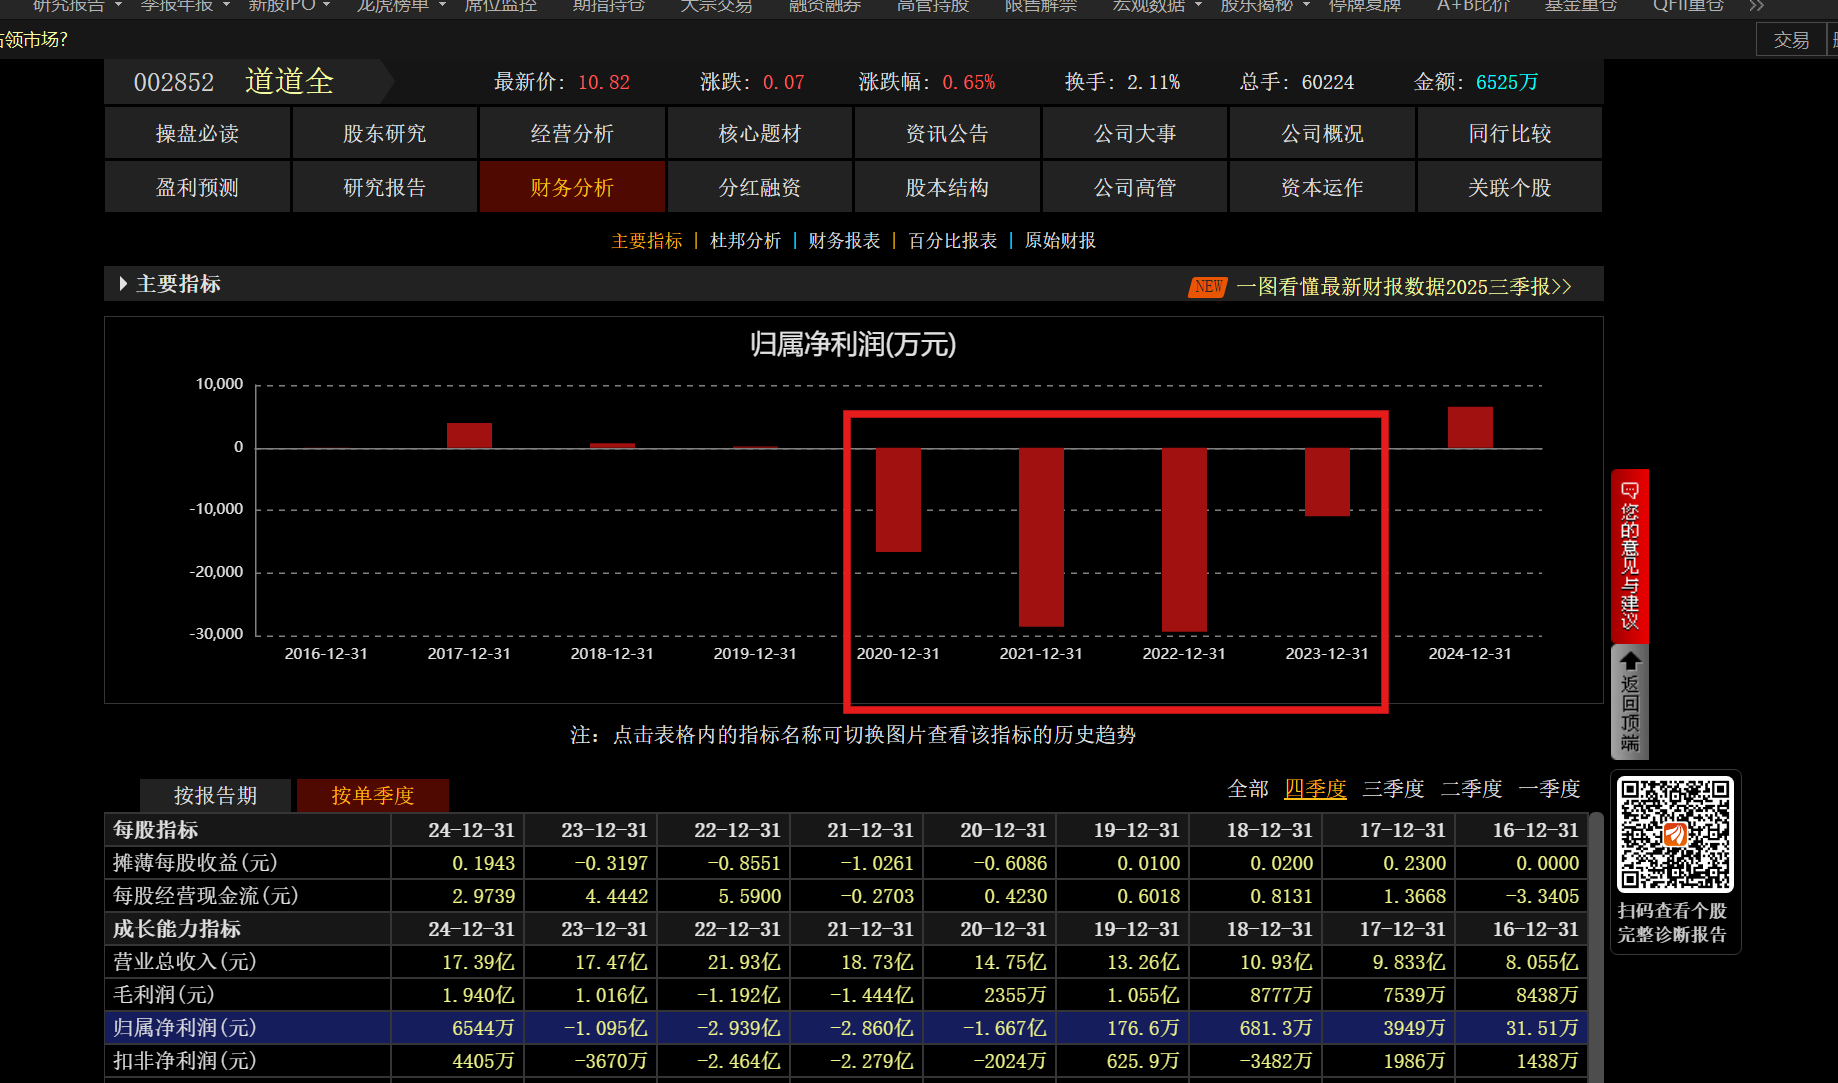The height and width of the screenshot is (1083, 1838).
Task: Click the QR code for stock diagnosis
Action: coord(1675,834)
